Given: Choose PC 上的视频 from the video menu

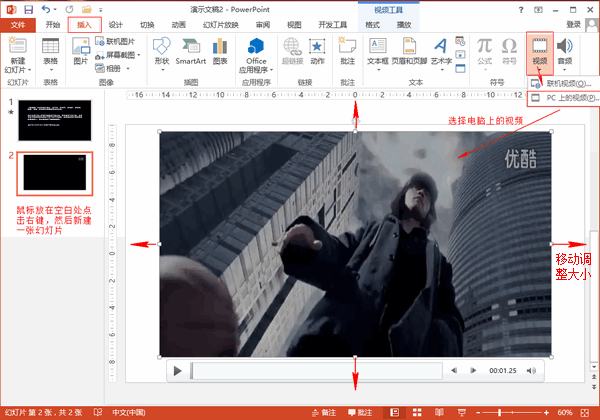Looking at the screenshot, I should (564, 98).
